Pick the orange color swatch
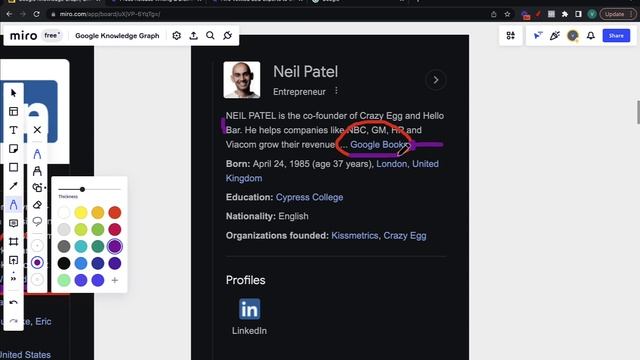The width and height of the screenshot is (640, 360). tap(98, 212)
